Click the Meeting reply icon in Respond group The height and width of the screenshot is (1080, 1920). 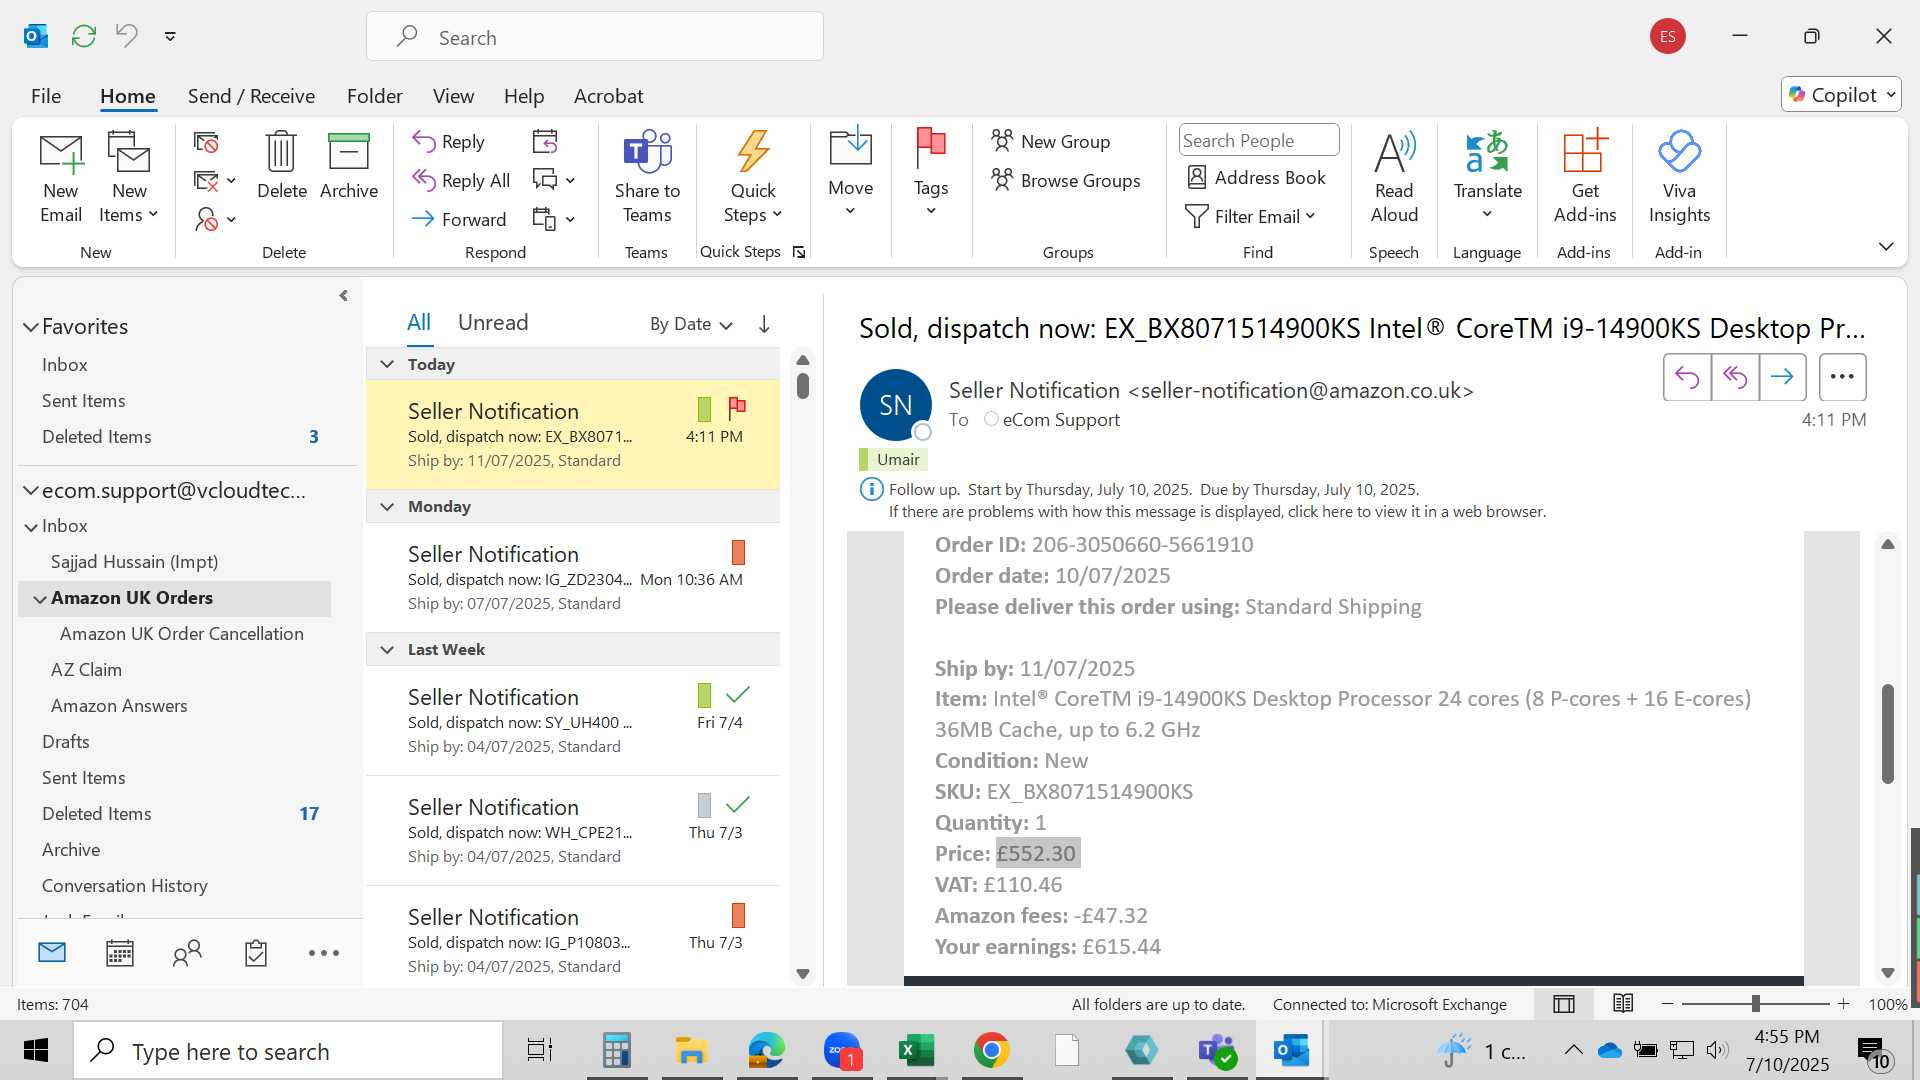point(545,142)
